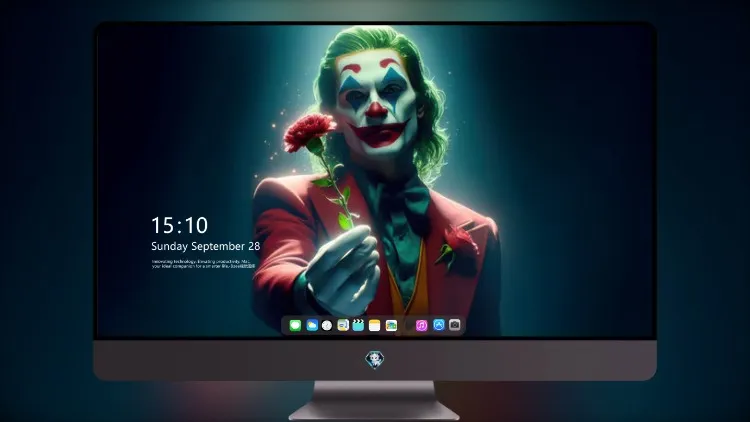The width and height of the screenshot is (750, 422).
Task: Open the blue App Store icon
Action: pos(439,325)
